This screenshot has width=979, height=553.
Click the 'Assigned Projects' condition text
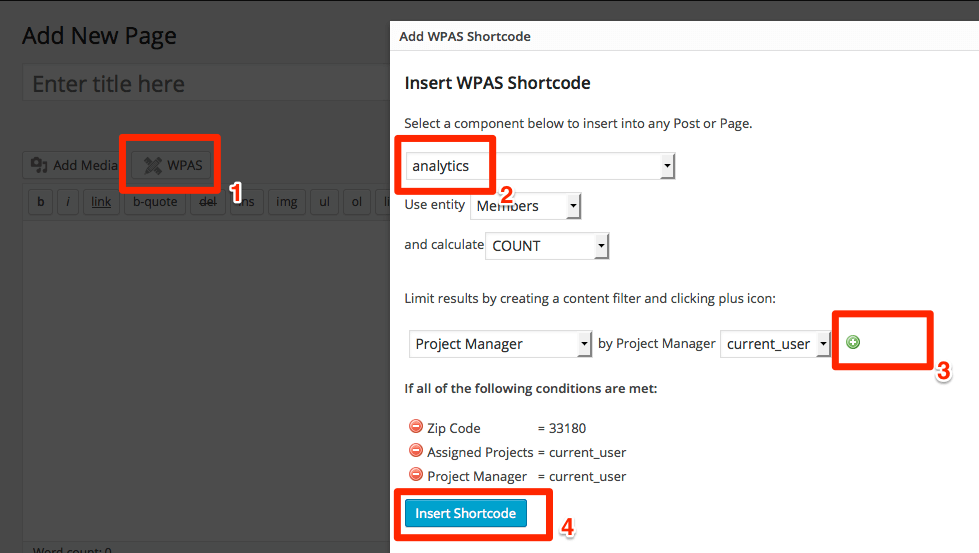[480, 453]
